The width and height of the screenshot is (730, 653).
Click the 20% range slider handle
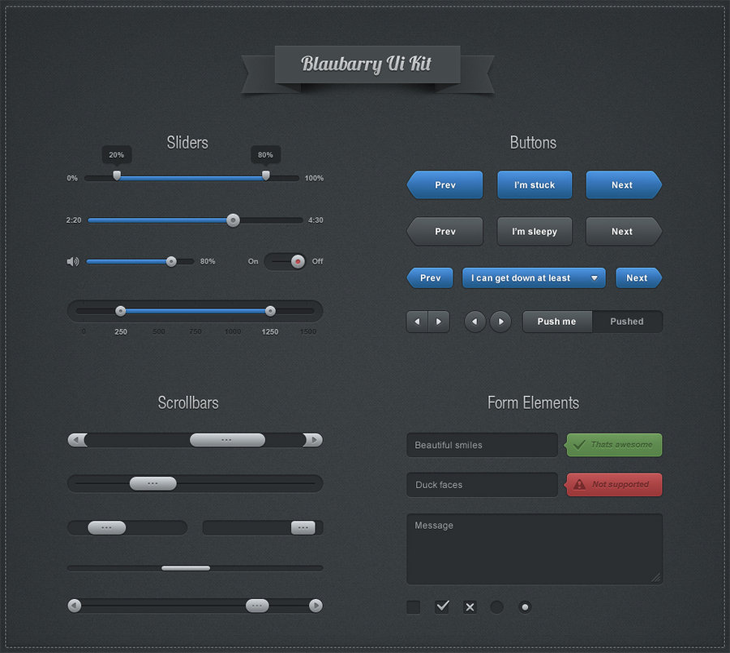[117, 175]
